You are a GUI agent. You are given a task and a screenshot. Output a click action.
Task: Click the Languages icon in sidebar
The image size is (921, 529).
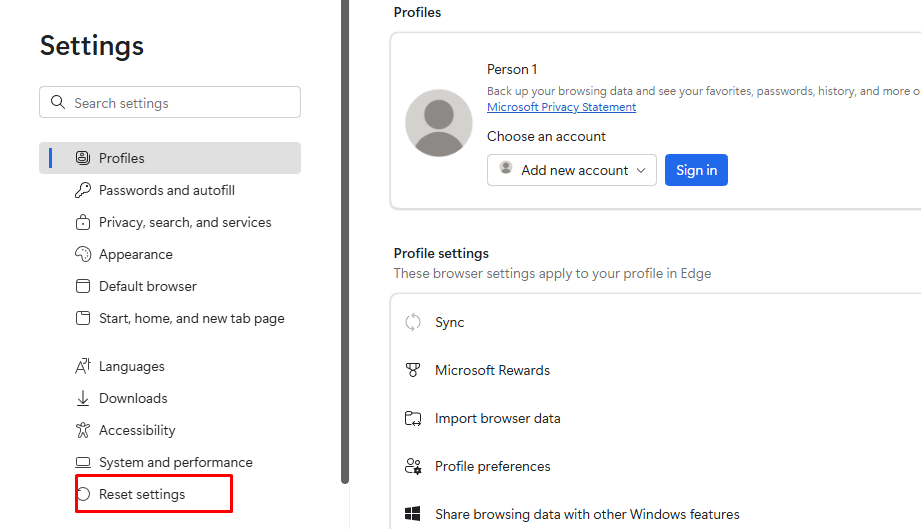pyautogui.click(x=83, y=366)
